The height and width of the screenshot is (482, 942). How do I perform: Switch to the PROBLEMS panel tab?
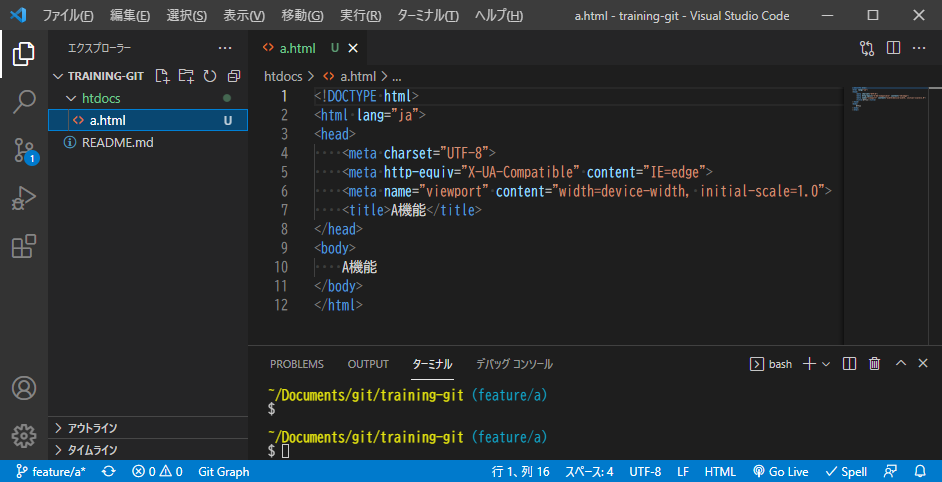click(x=297, y=364)
